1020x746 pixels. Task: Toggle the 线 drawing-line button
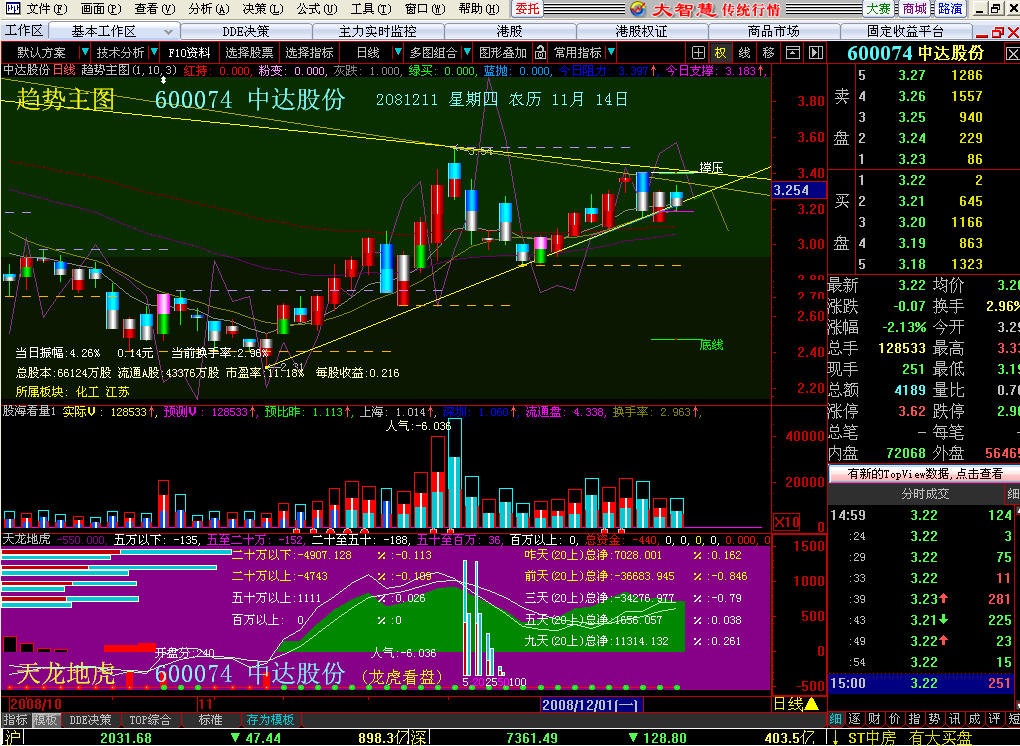coord(744,53)
